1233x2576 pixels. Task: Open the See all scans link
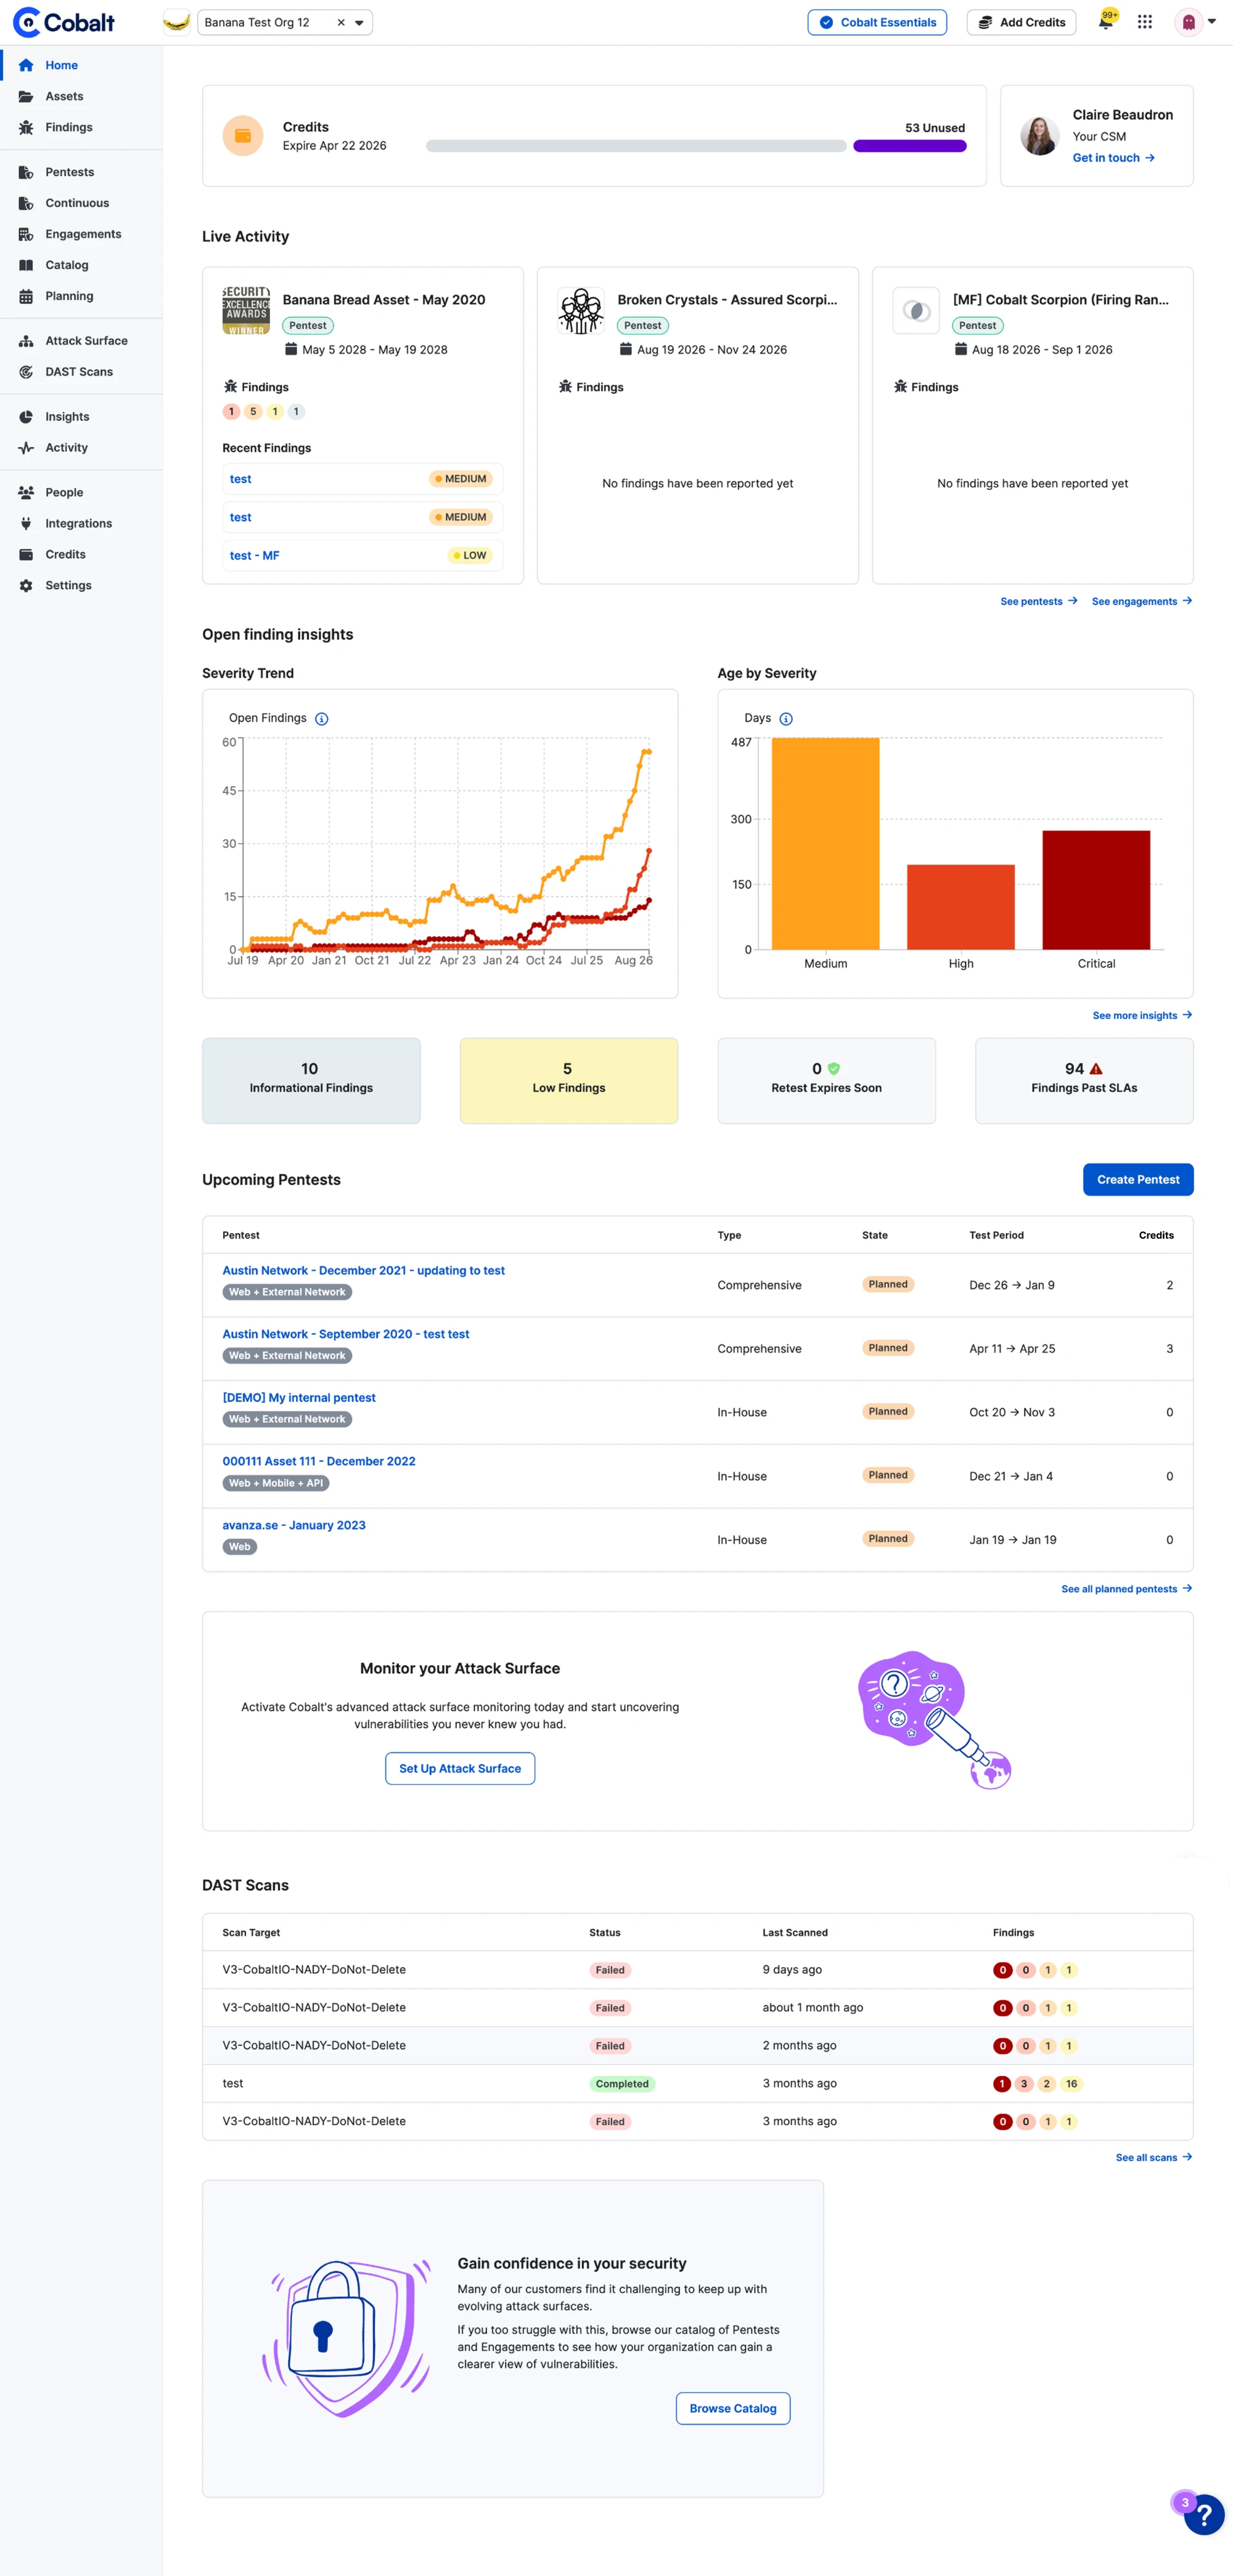tap(1154, 2158)
